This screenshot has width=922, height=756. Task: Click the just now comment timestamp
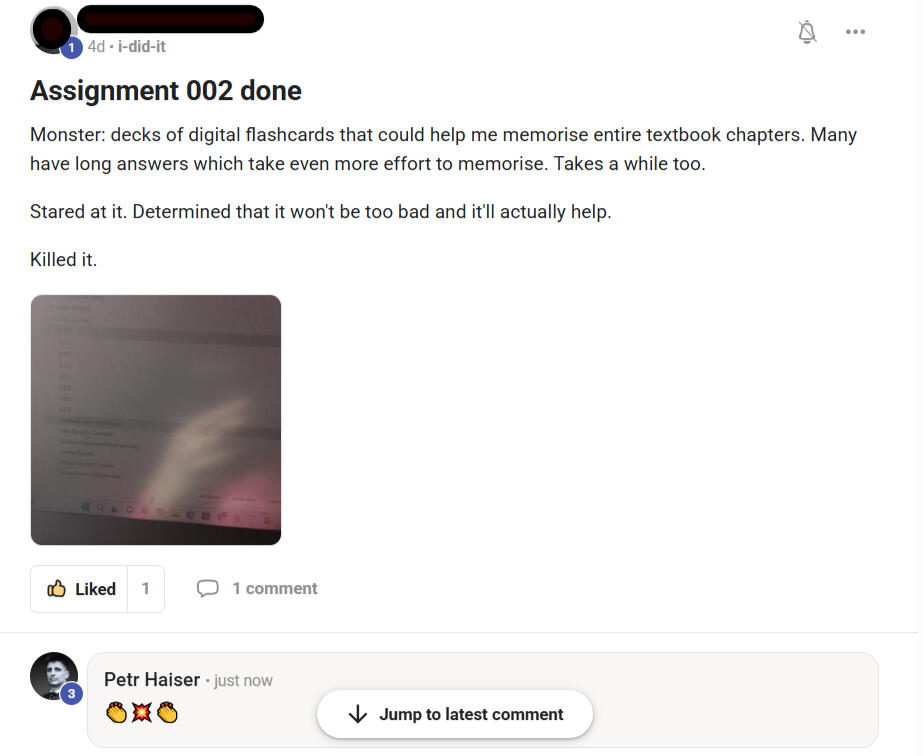tap(243, 681)
